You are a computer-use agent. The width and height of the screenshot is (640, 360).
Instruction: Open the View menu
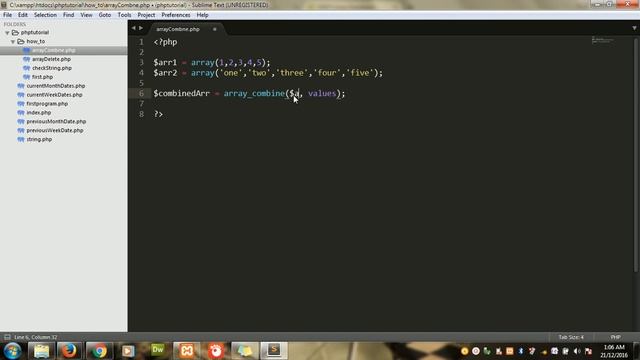pyautogui.click(x=86, y=15)
